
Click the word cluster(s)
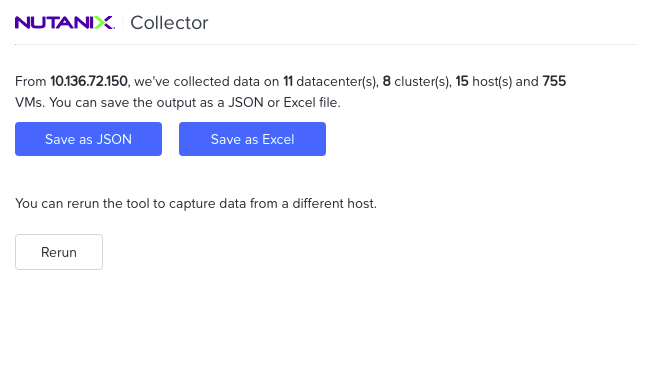(x=423, y=81)
